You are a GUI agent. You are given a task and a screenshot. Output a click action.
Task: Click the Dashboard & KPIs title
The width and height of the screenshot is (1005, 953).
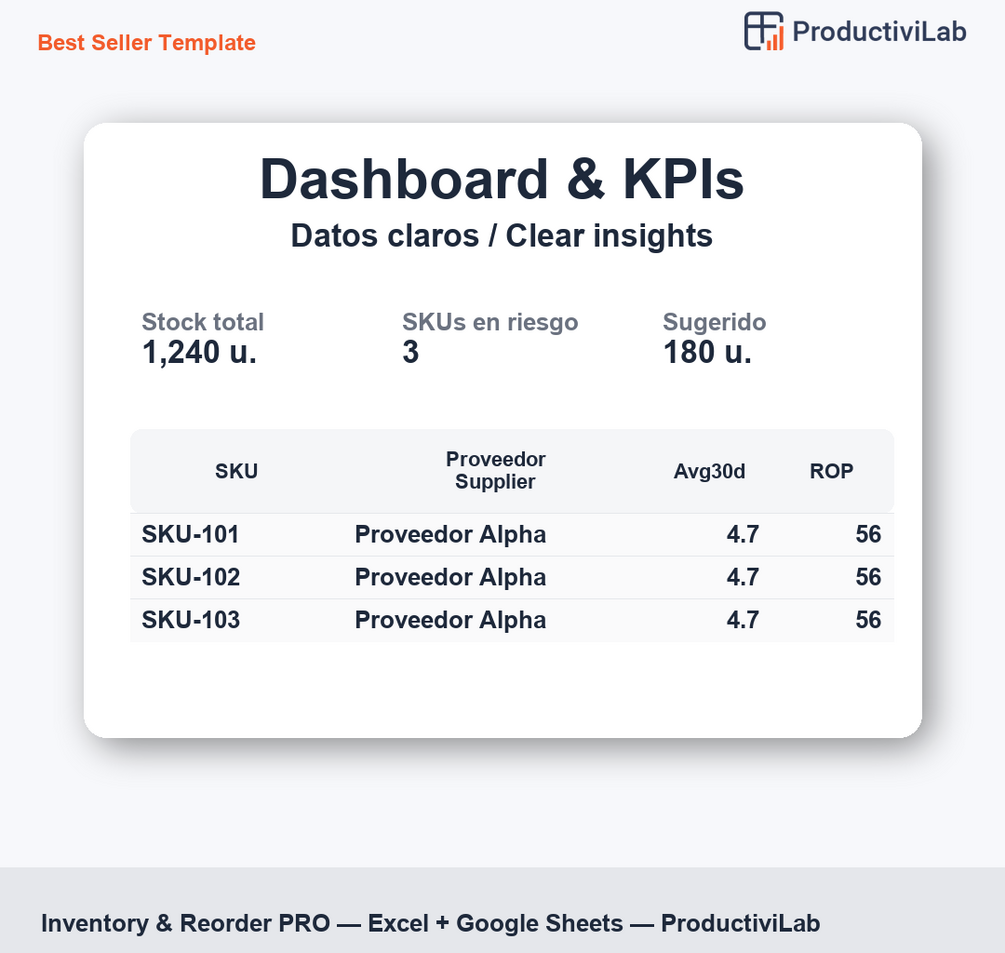[502, 180]
